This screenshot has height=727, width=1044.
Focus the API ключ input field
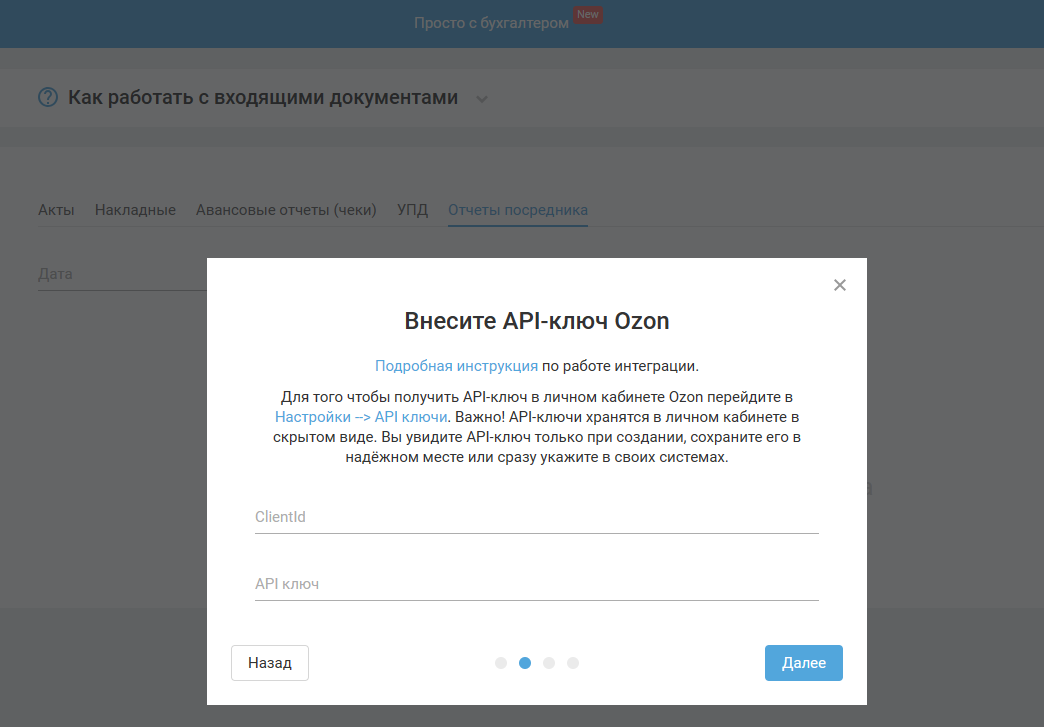click(x=537, y=585)
